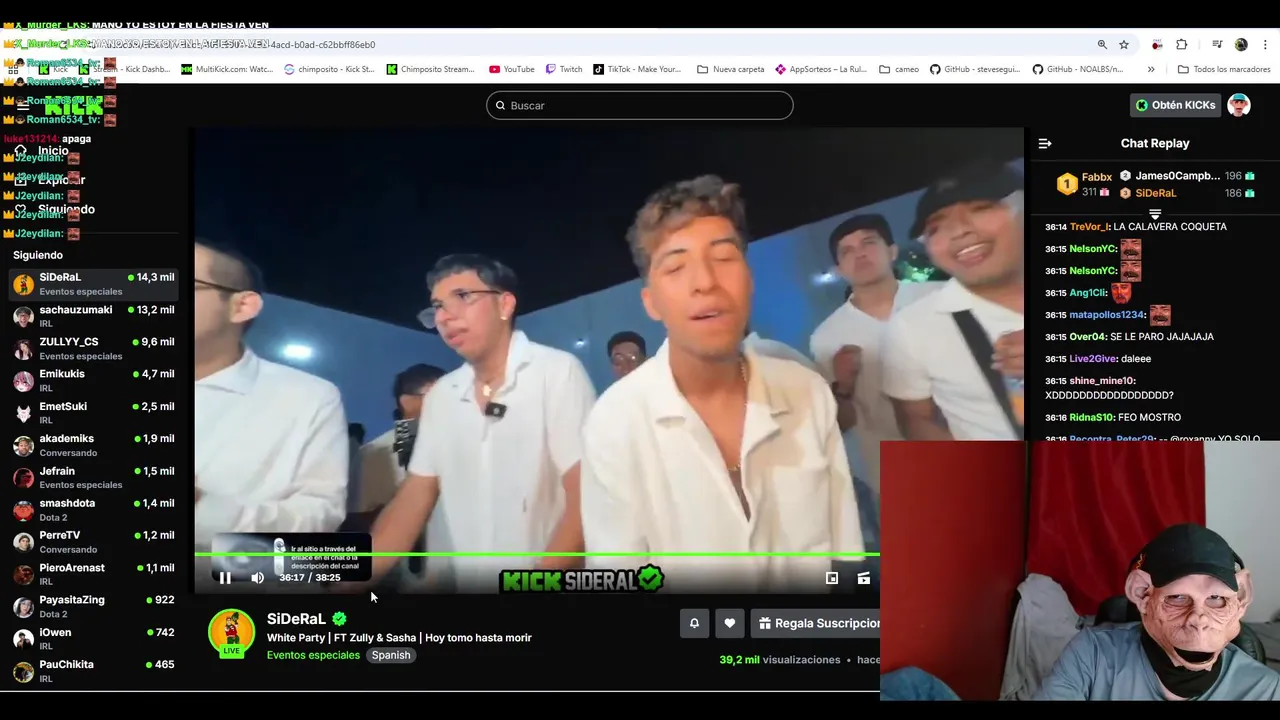Open Jefrain channel avatar
This screenshot has width=1280, height=720.
click(x=23, y=477)
